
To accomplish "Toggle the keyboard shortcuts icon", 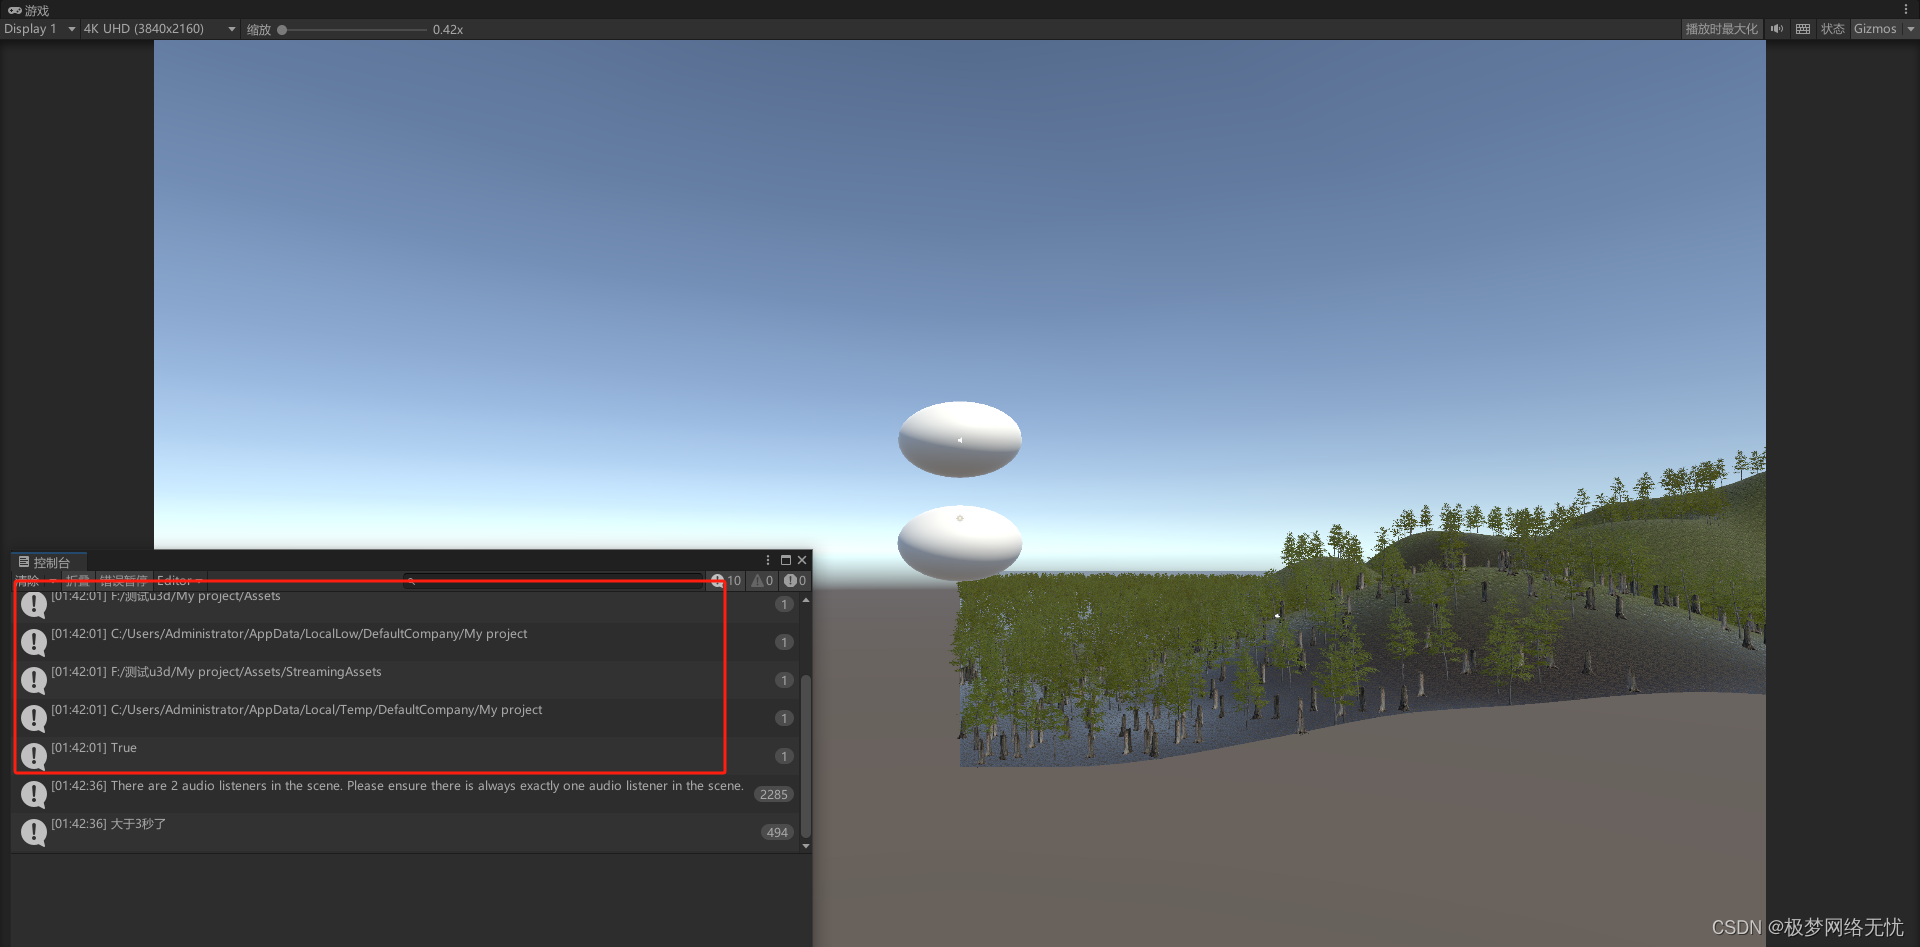I will [x=1803, y=29].
